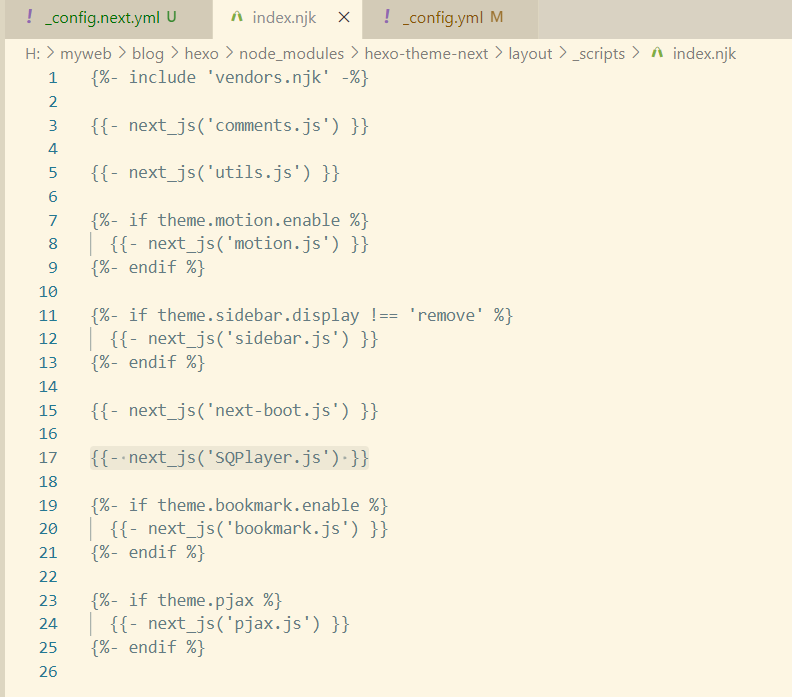Switch to the _config.next.yml tab
The height and width of the screenshot is (697, 792).
coord(109,19)
